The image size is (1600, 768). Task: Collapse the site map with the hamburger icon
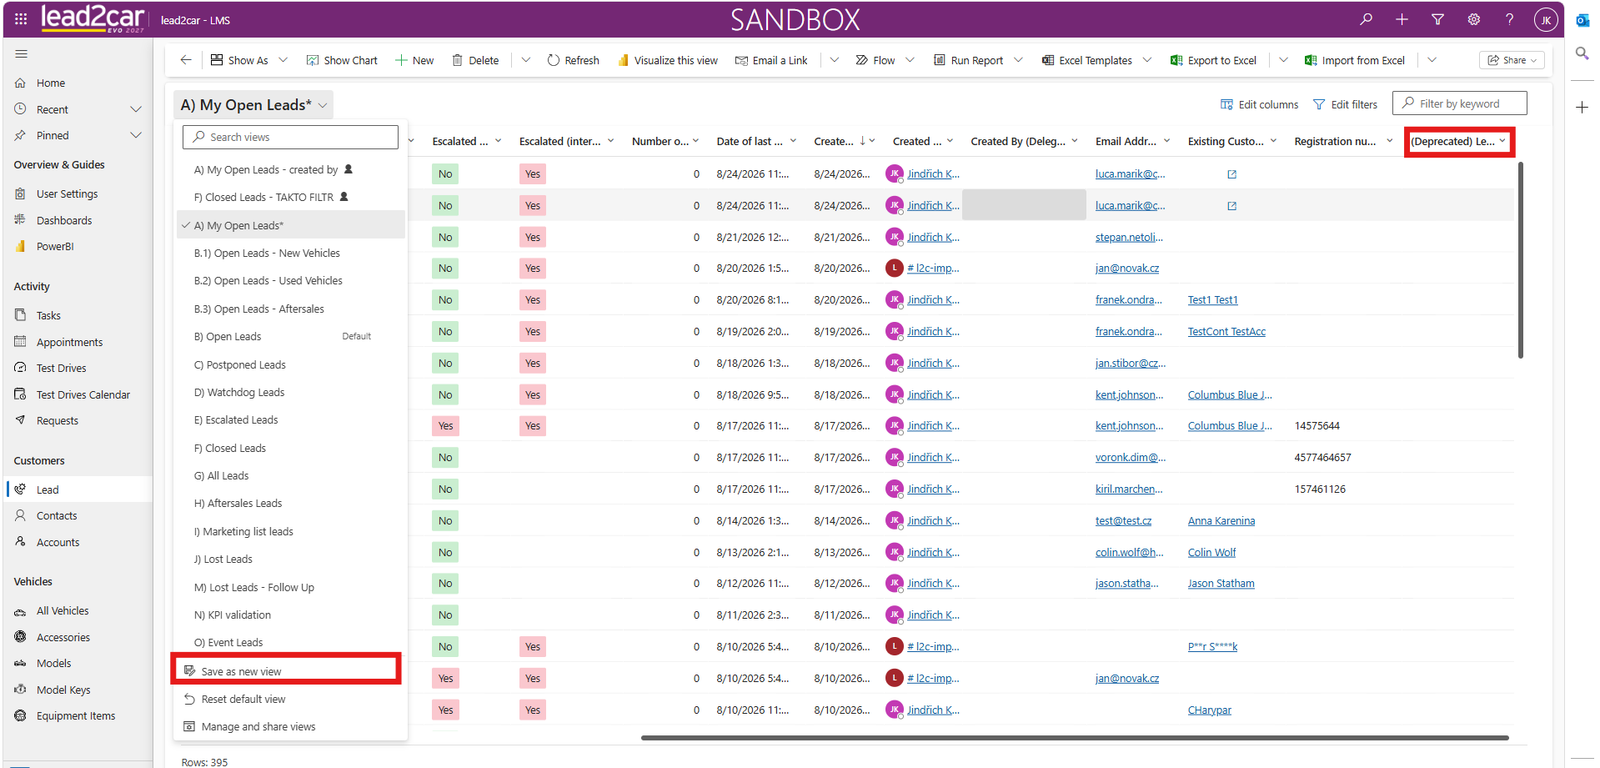pyautogui.click(x=21, y=54)
